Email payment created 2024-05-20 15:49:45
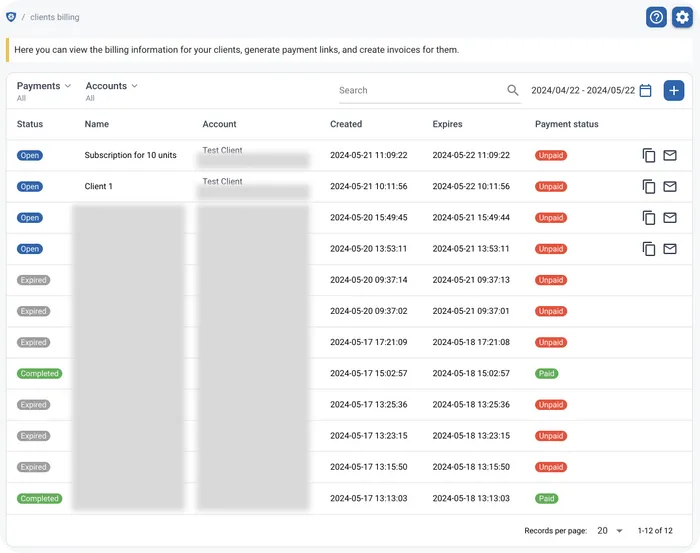 pos(670,218)
